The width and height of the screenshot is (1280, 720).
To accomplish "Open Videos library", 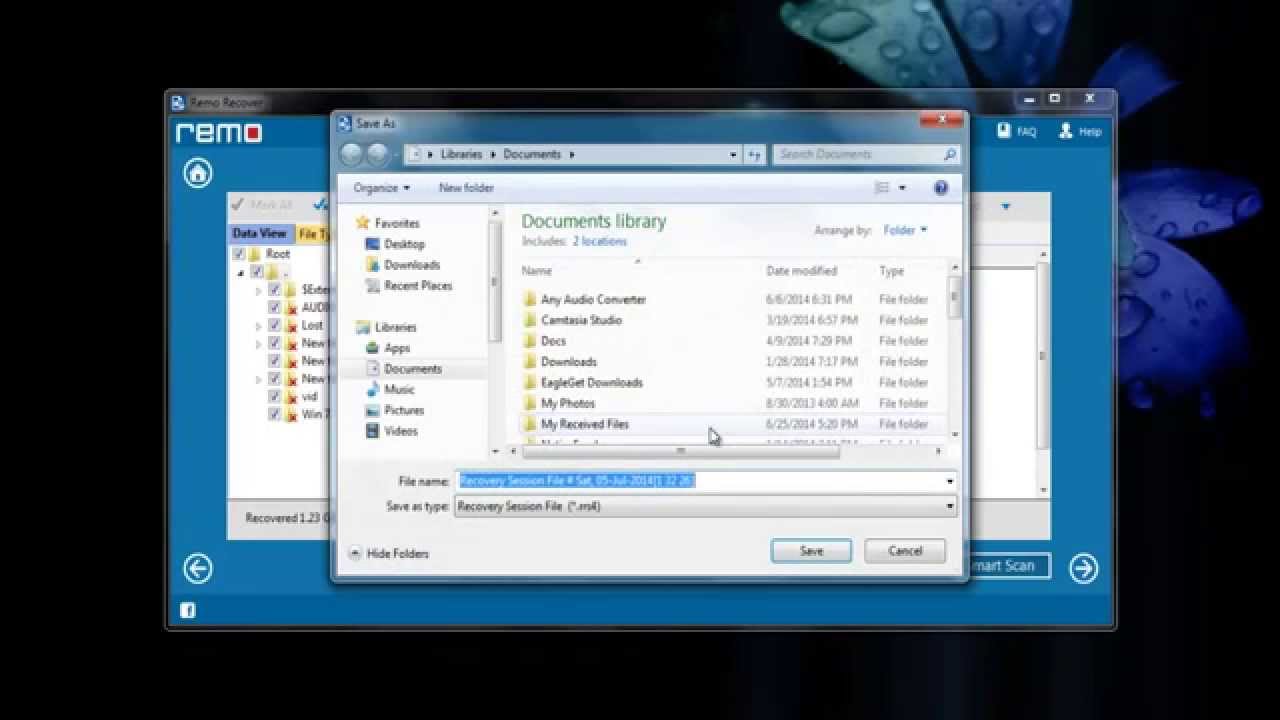I will point(391,431).
